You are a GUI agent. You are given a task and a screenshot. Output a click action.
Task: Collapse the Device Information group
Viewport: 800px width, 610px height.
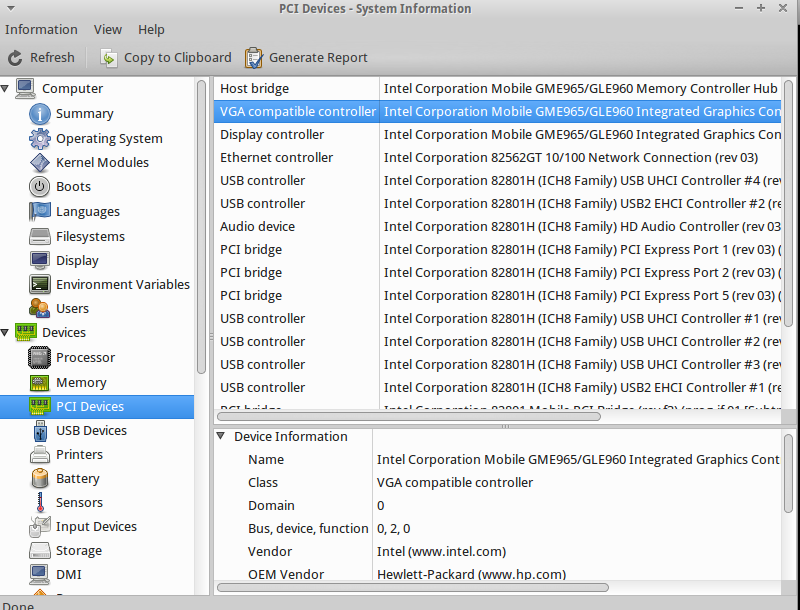pos(221,437)
